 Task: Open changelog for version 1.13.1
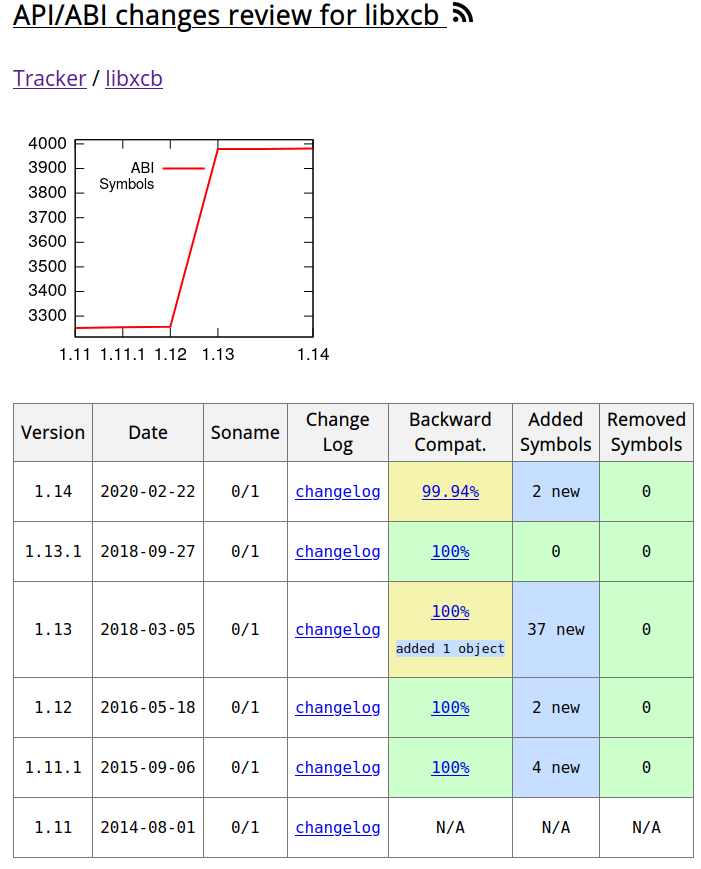tap(337, 551)
